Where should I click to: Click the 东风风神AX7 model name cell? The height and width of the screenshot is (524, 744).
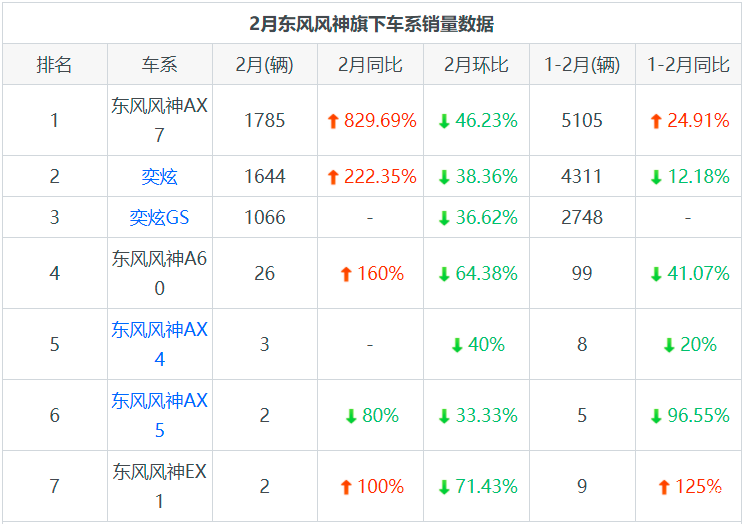tap(159, 120)
